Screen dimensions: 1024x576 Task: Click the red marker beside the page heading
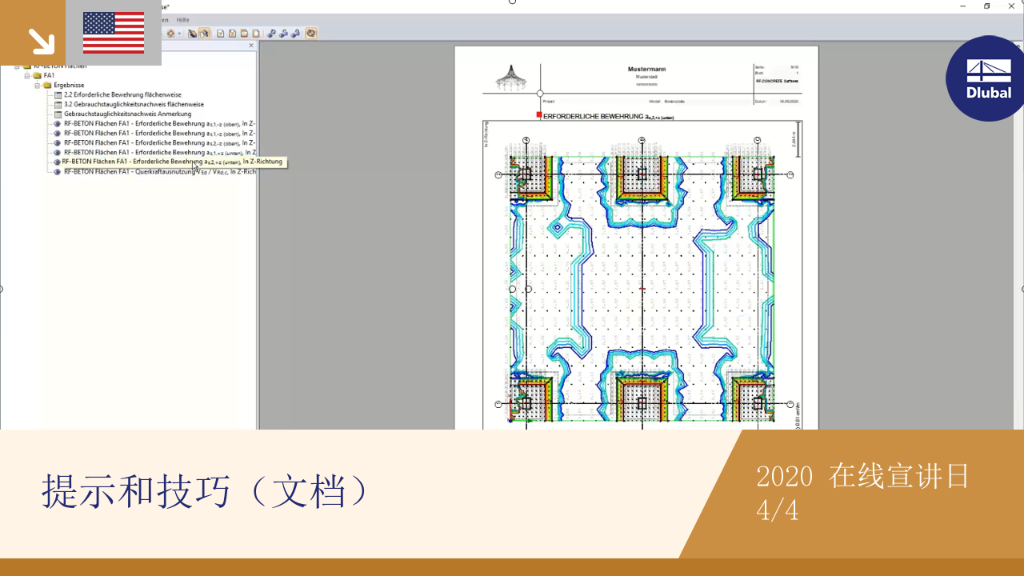point(539,115)
